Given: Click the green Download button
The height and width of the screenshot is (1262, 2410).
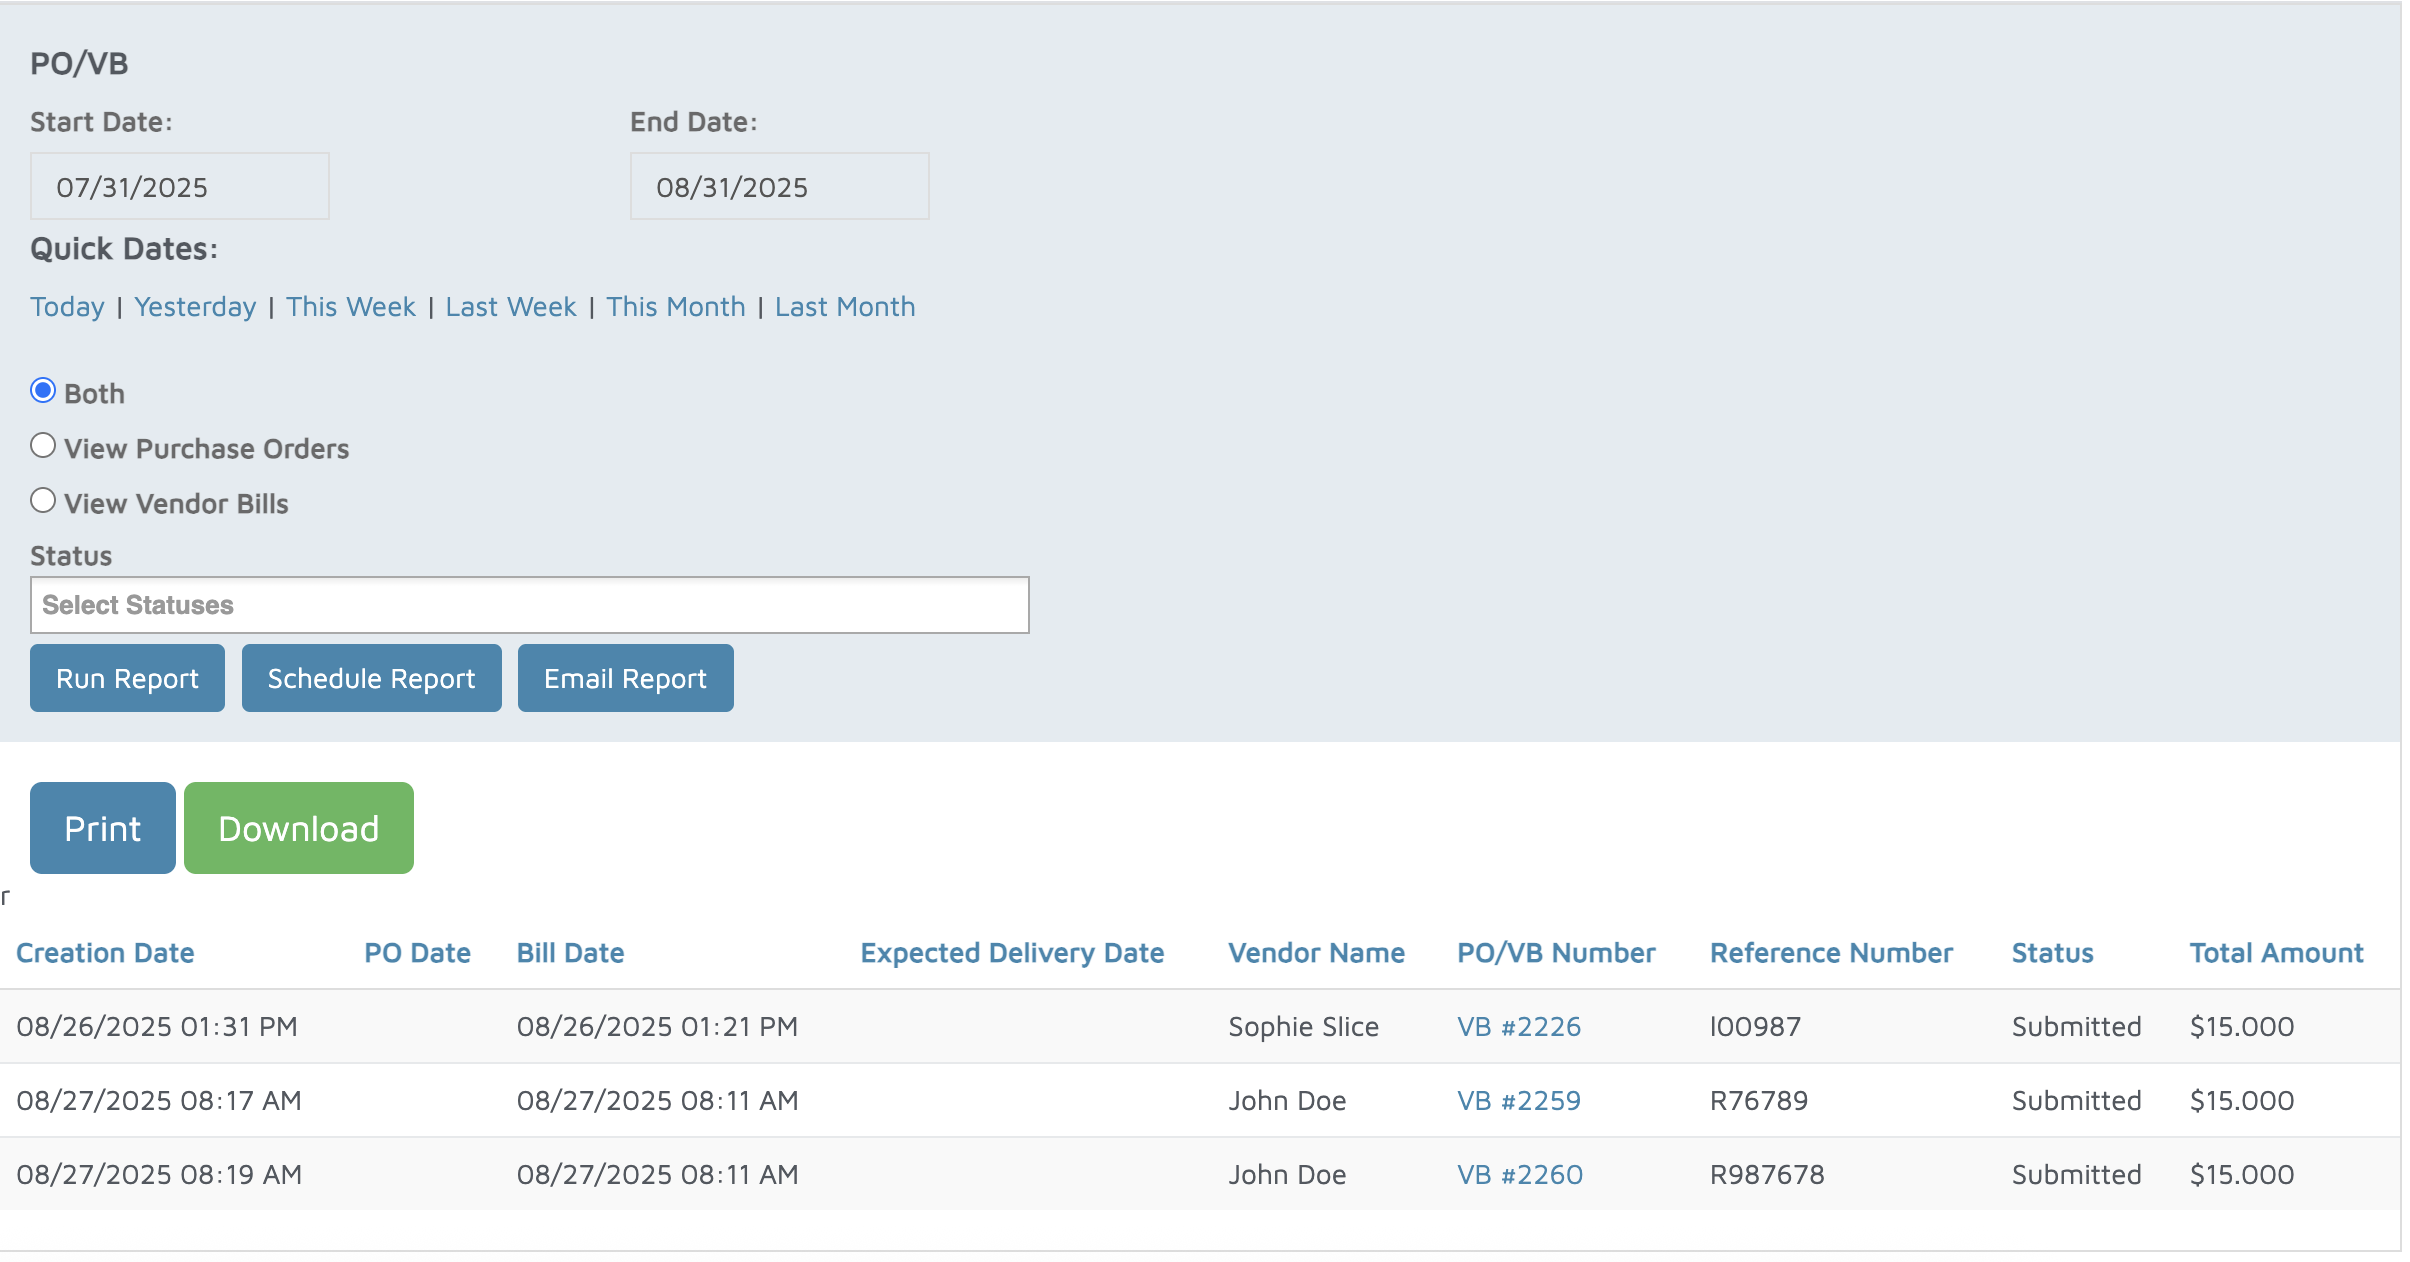Looking at the screenshot, I should 298,828.
